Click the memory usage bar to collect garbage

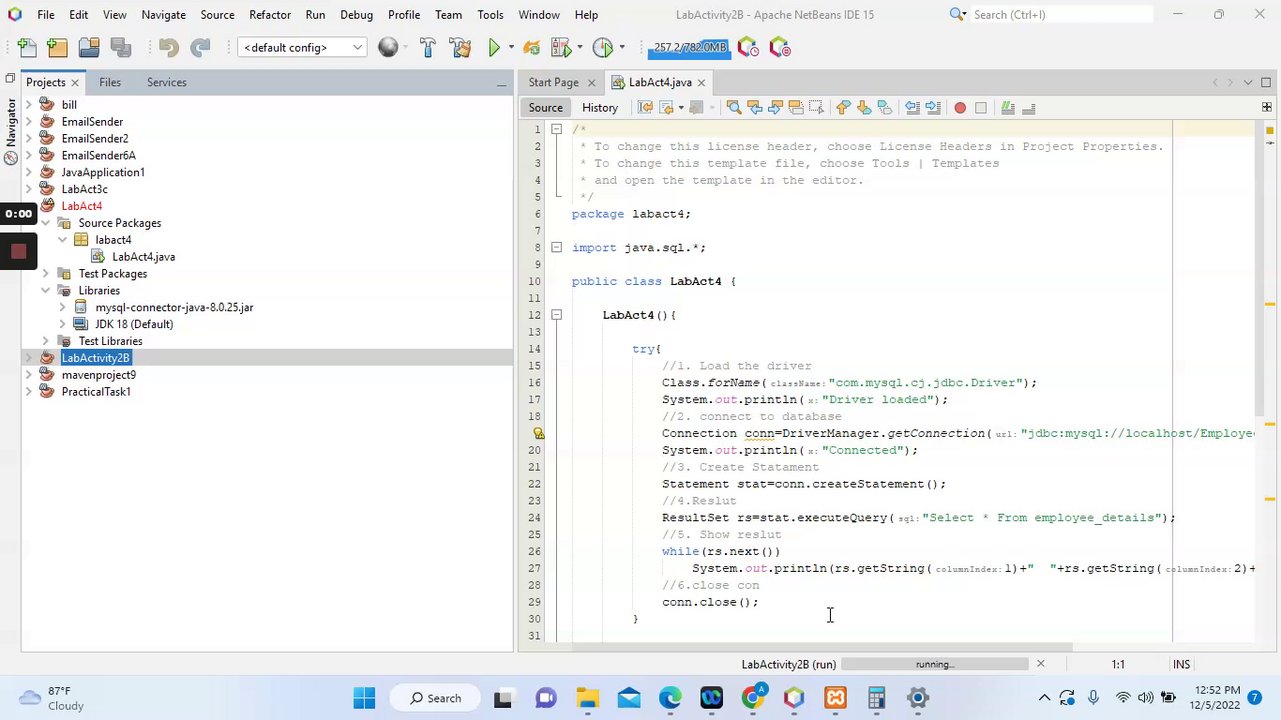(x=689, y=48)
